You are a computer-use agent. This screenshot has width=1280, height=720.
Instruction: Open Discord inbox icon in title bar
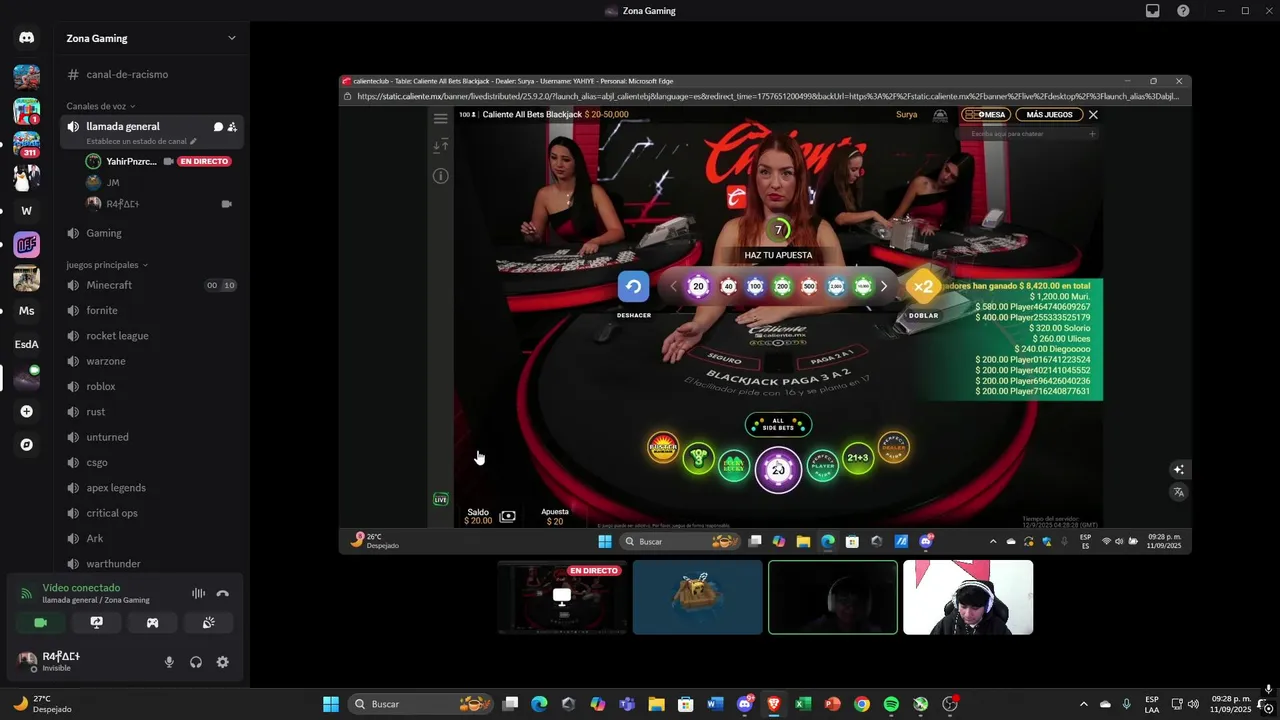point(1153,11)
